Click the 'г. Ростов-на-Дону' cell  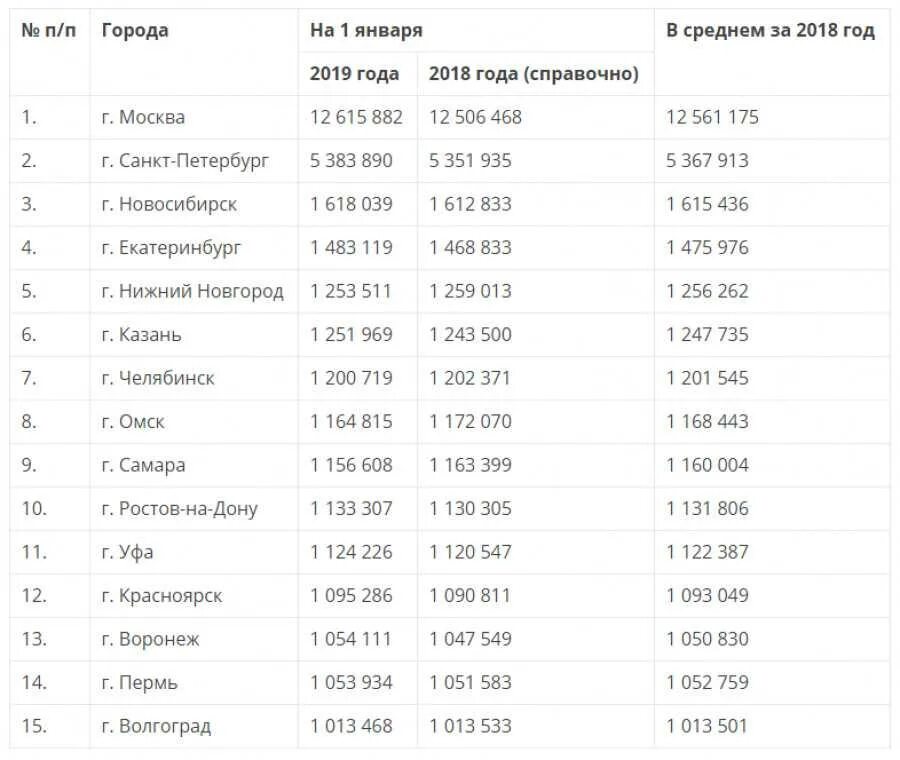pos(180,509)
